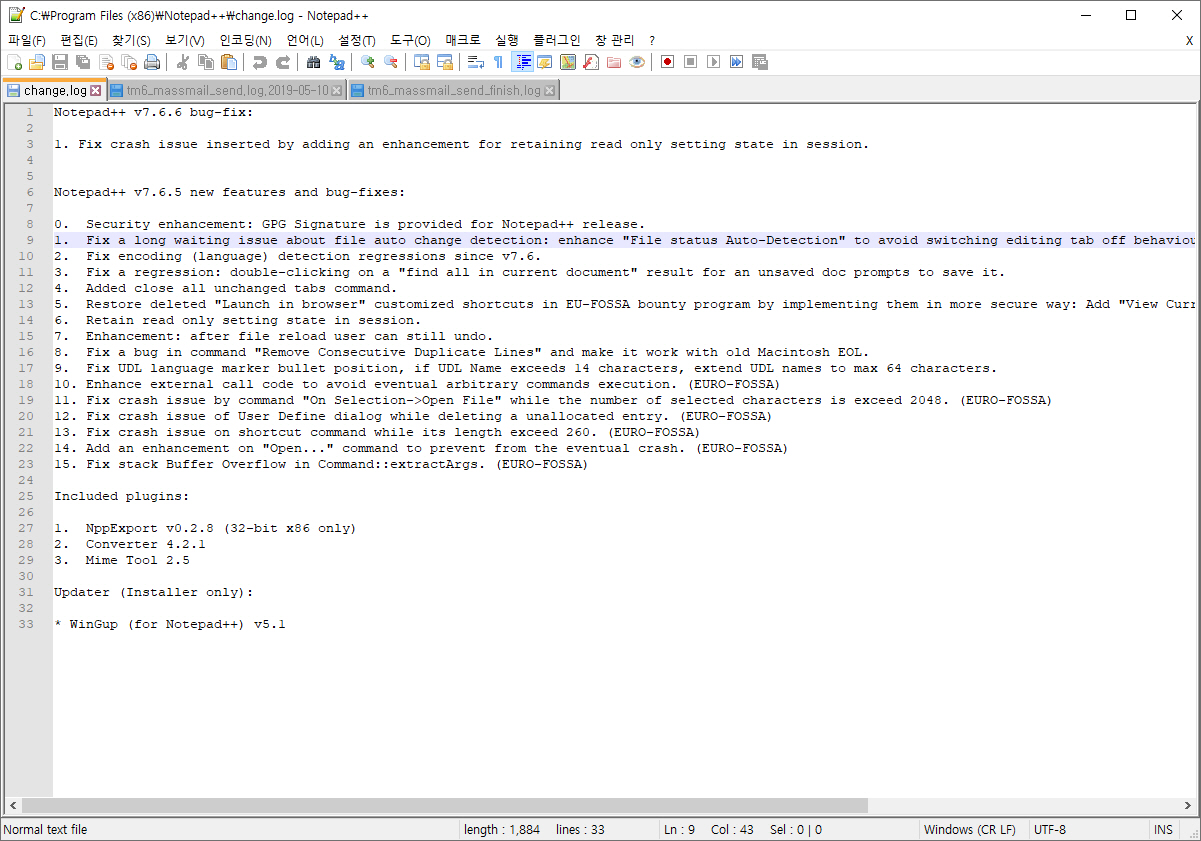Open the 매크로 menu
The width and height of the screenshot is (1201, 841).
463,40
